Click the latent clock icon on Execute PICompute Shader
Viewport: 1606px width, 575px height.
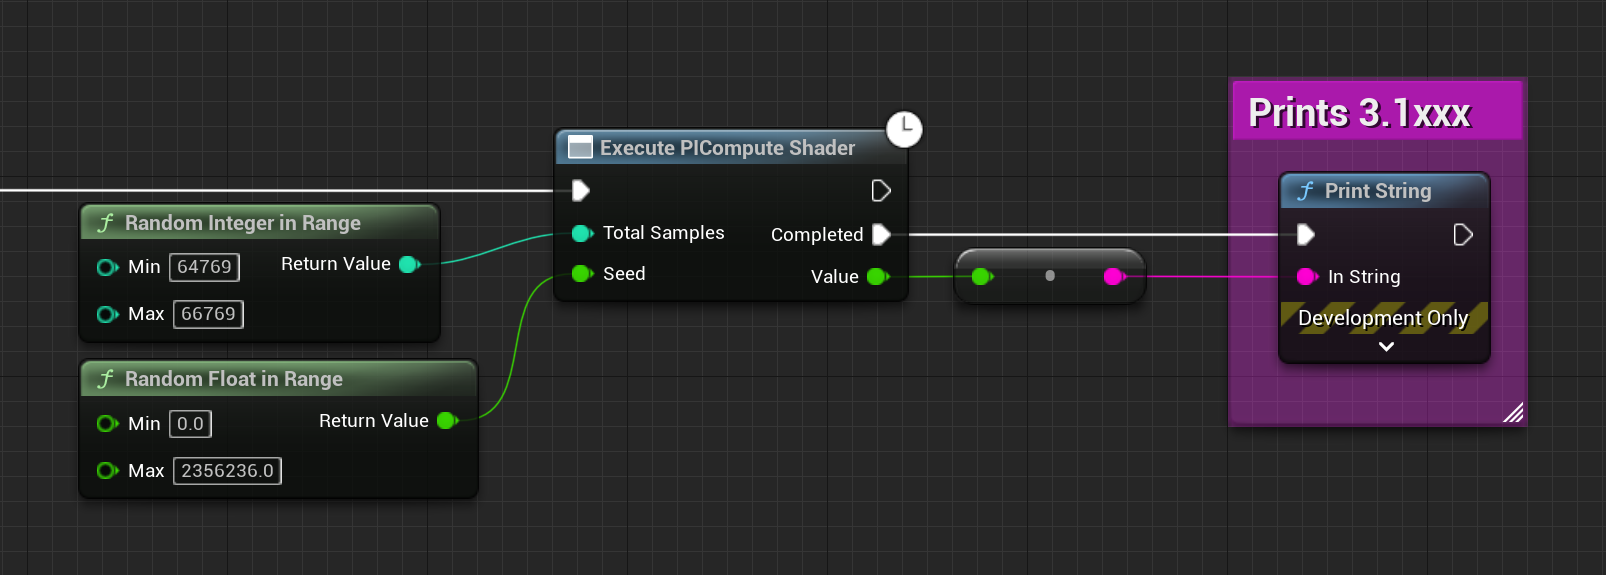tap(904, 129)
